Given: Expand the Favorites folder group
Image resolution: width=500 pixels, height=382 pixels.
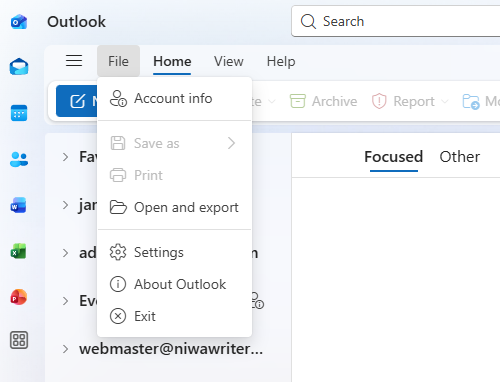Looking at the screenshot, I should pos(65,157).
